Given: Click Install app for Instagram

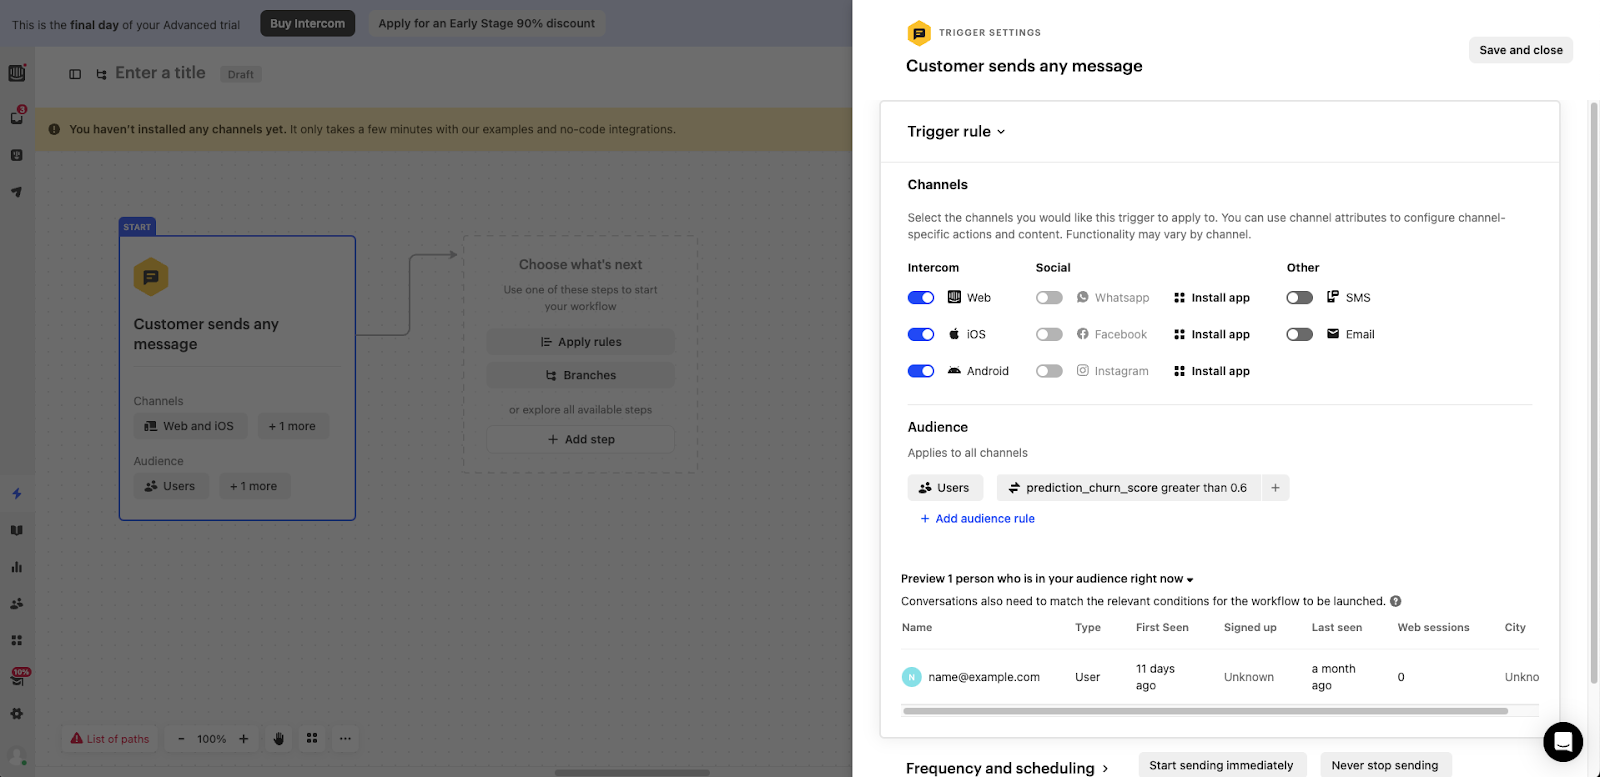Looking at the screenshot, I should [x=1212, y=371].
